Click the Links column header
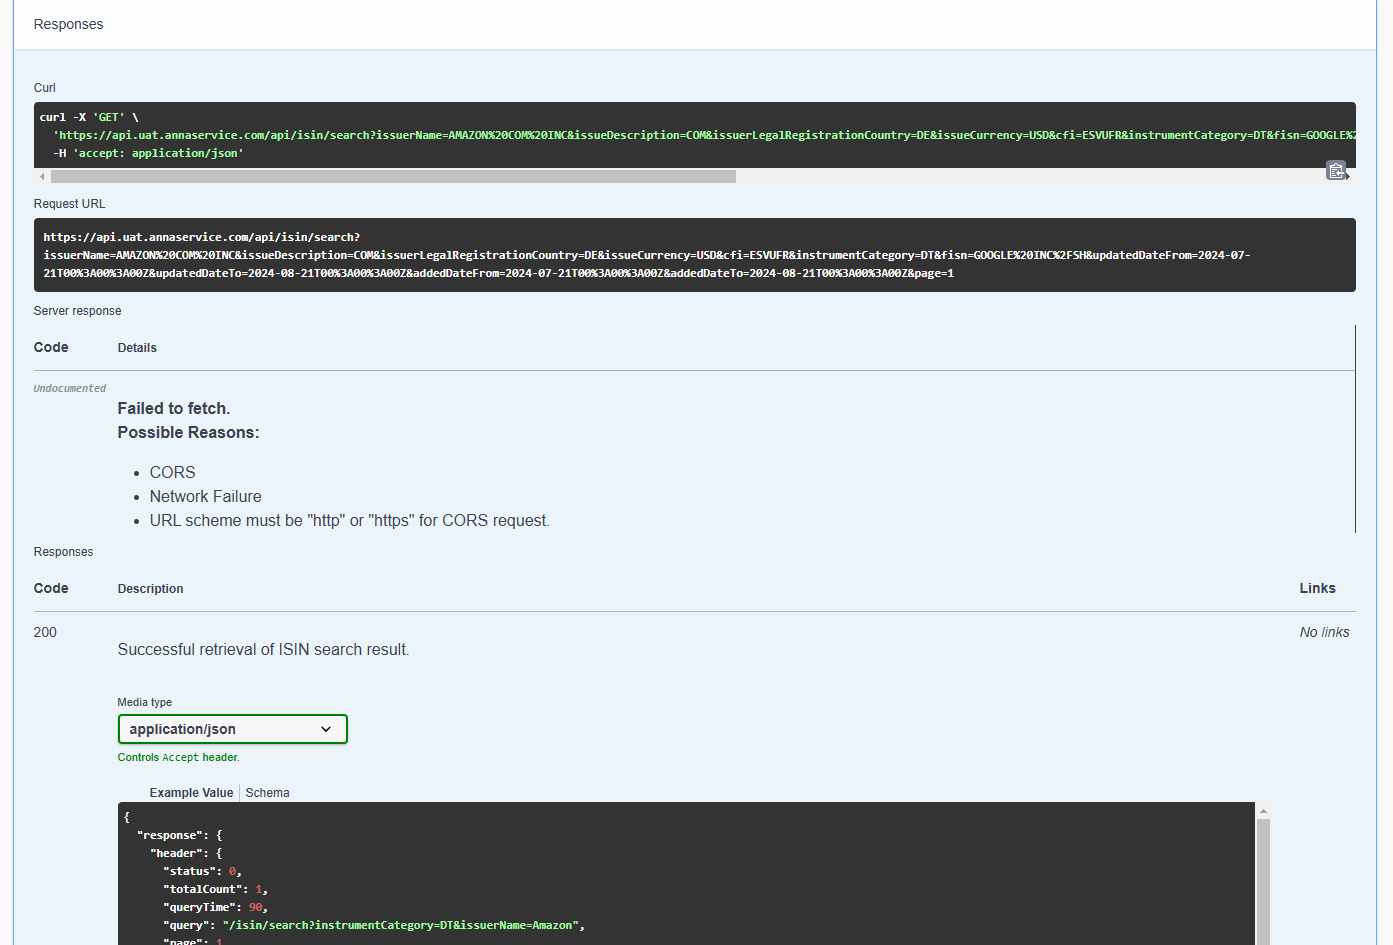The height and width of the screenshot is (945, 1393). click(x=1317, y=588)
